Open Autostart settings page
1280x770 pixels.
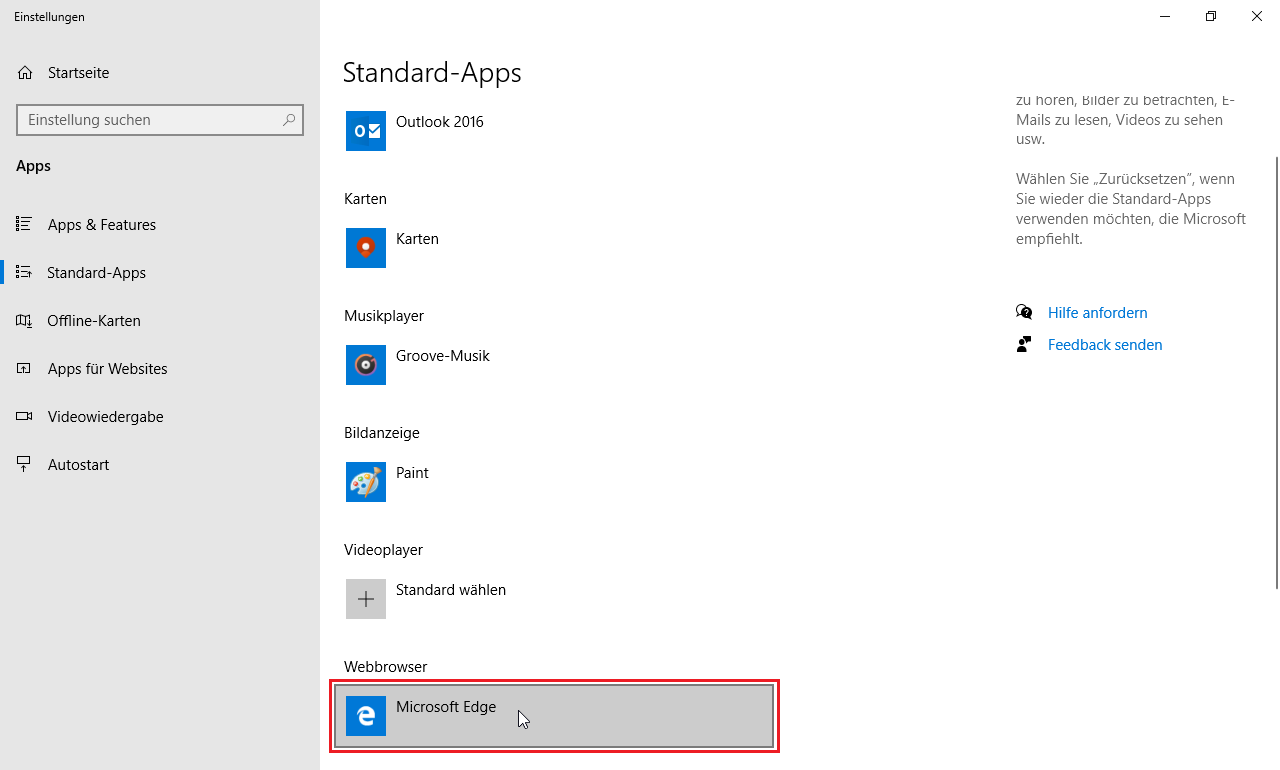pyautogui.click(x=78, y=465)
